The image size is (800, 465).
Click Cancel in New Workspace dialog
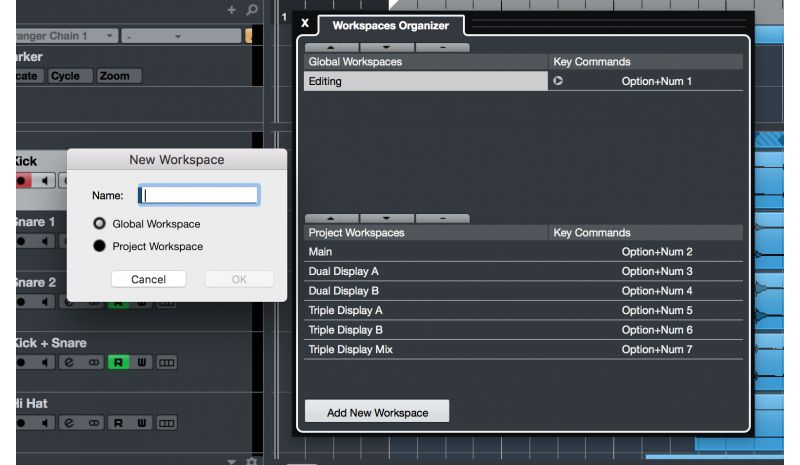[148, 279]
